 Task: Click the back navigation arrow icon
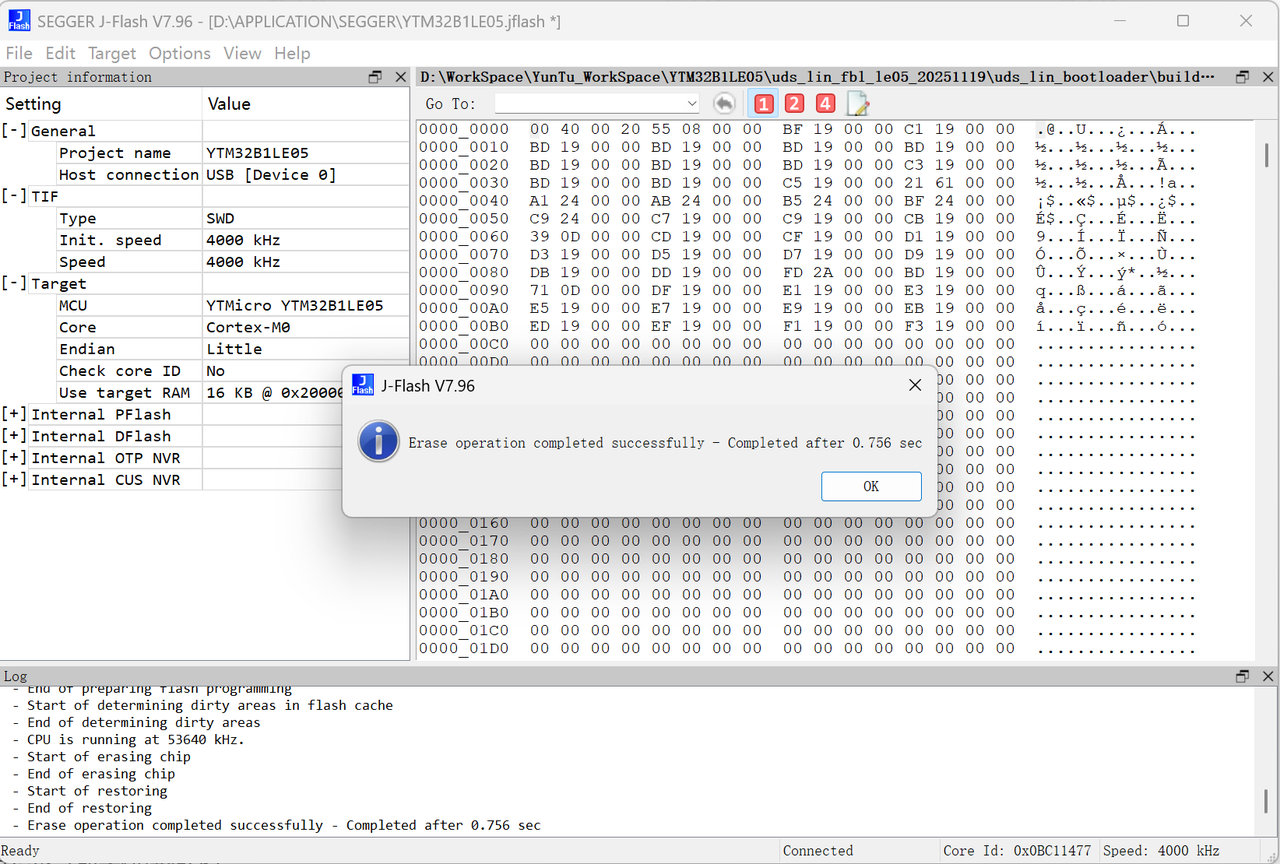(x=724, y=103)
